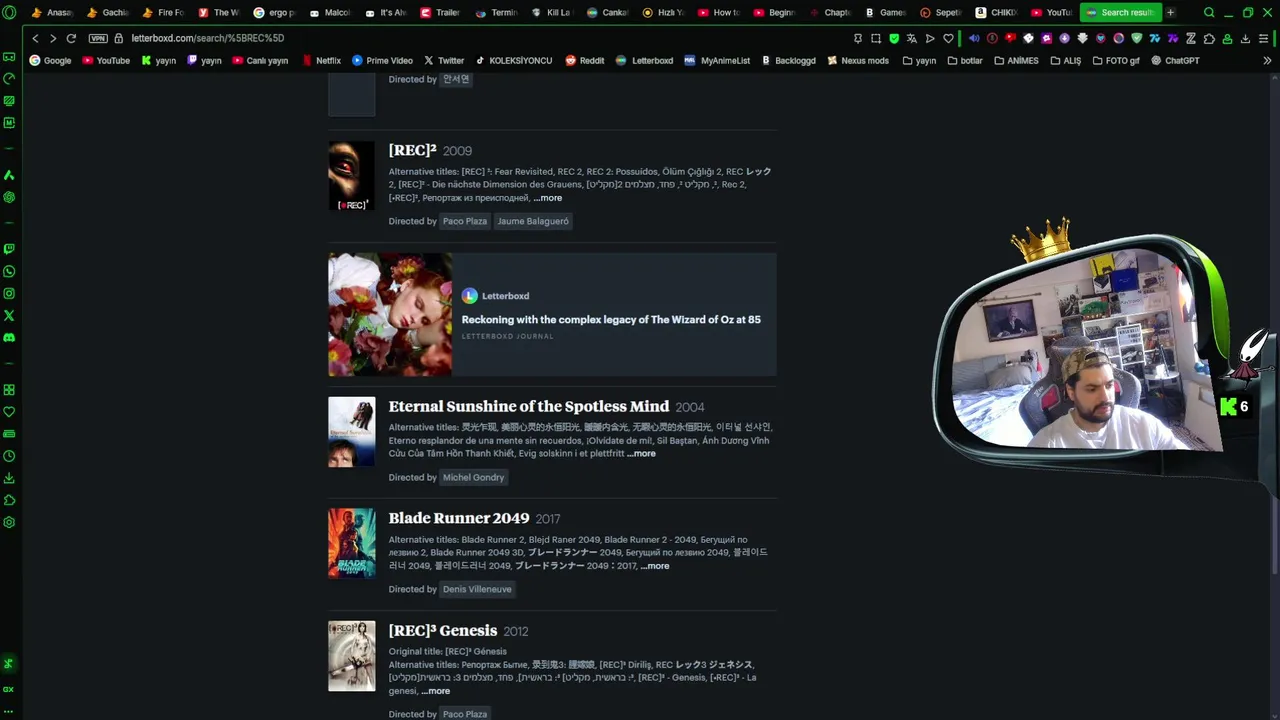Open GX Control gamepad icon in sidebar

(x=9, y=57)
